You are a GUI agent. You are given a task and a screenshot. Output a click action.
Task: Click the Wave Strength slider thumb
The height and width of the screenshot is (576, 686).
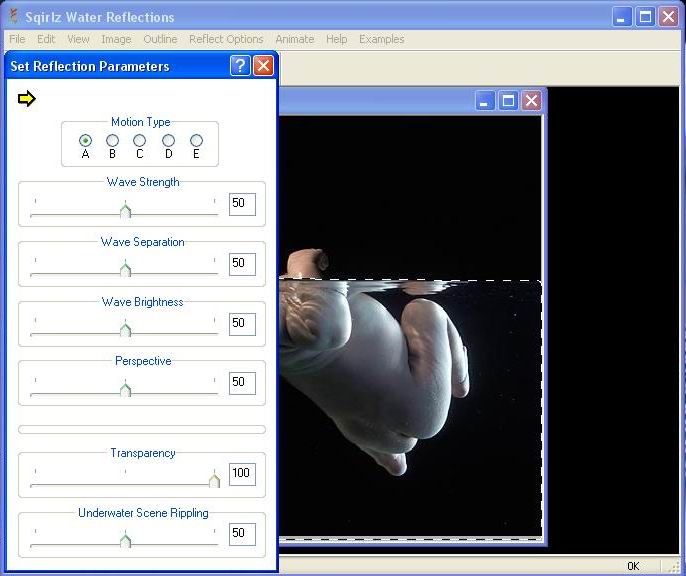click(x=126, y=210)
